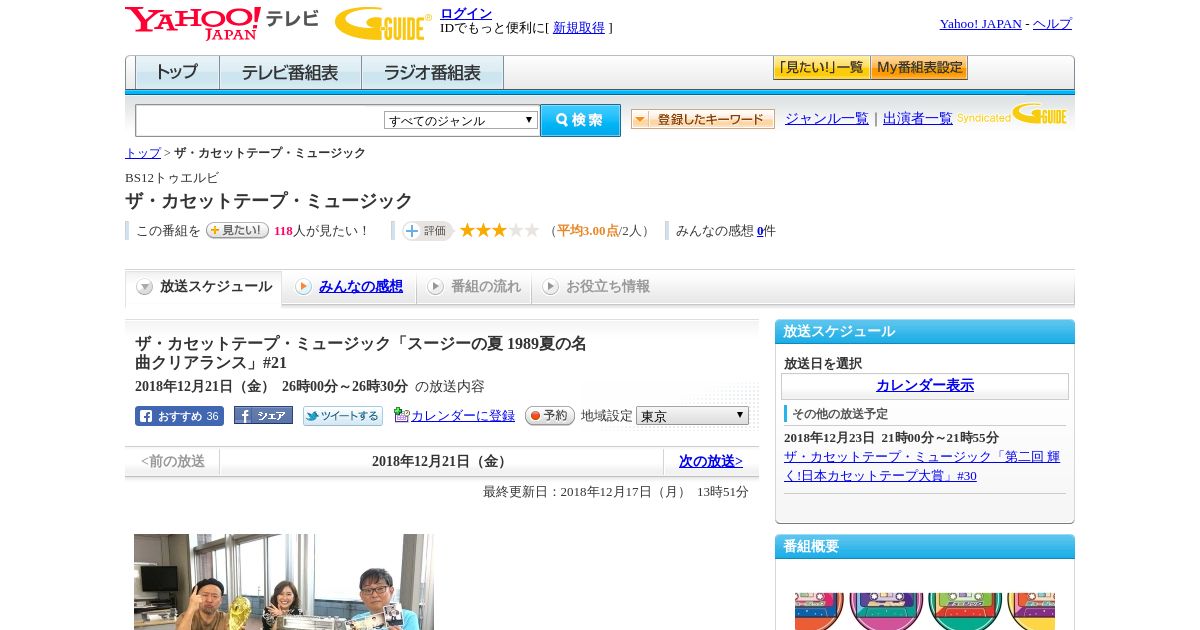Click the 見たい! add button

[x=237, y=230]
